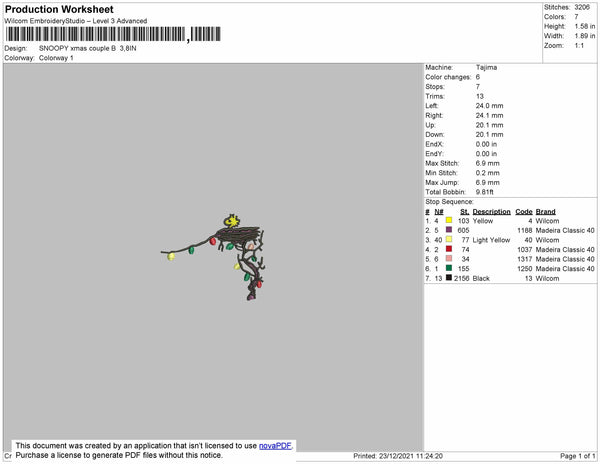The height and width of the screenshot is (464, 600).
Task: Click the Height value '1.58 in'
Action: coord(585,26)
